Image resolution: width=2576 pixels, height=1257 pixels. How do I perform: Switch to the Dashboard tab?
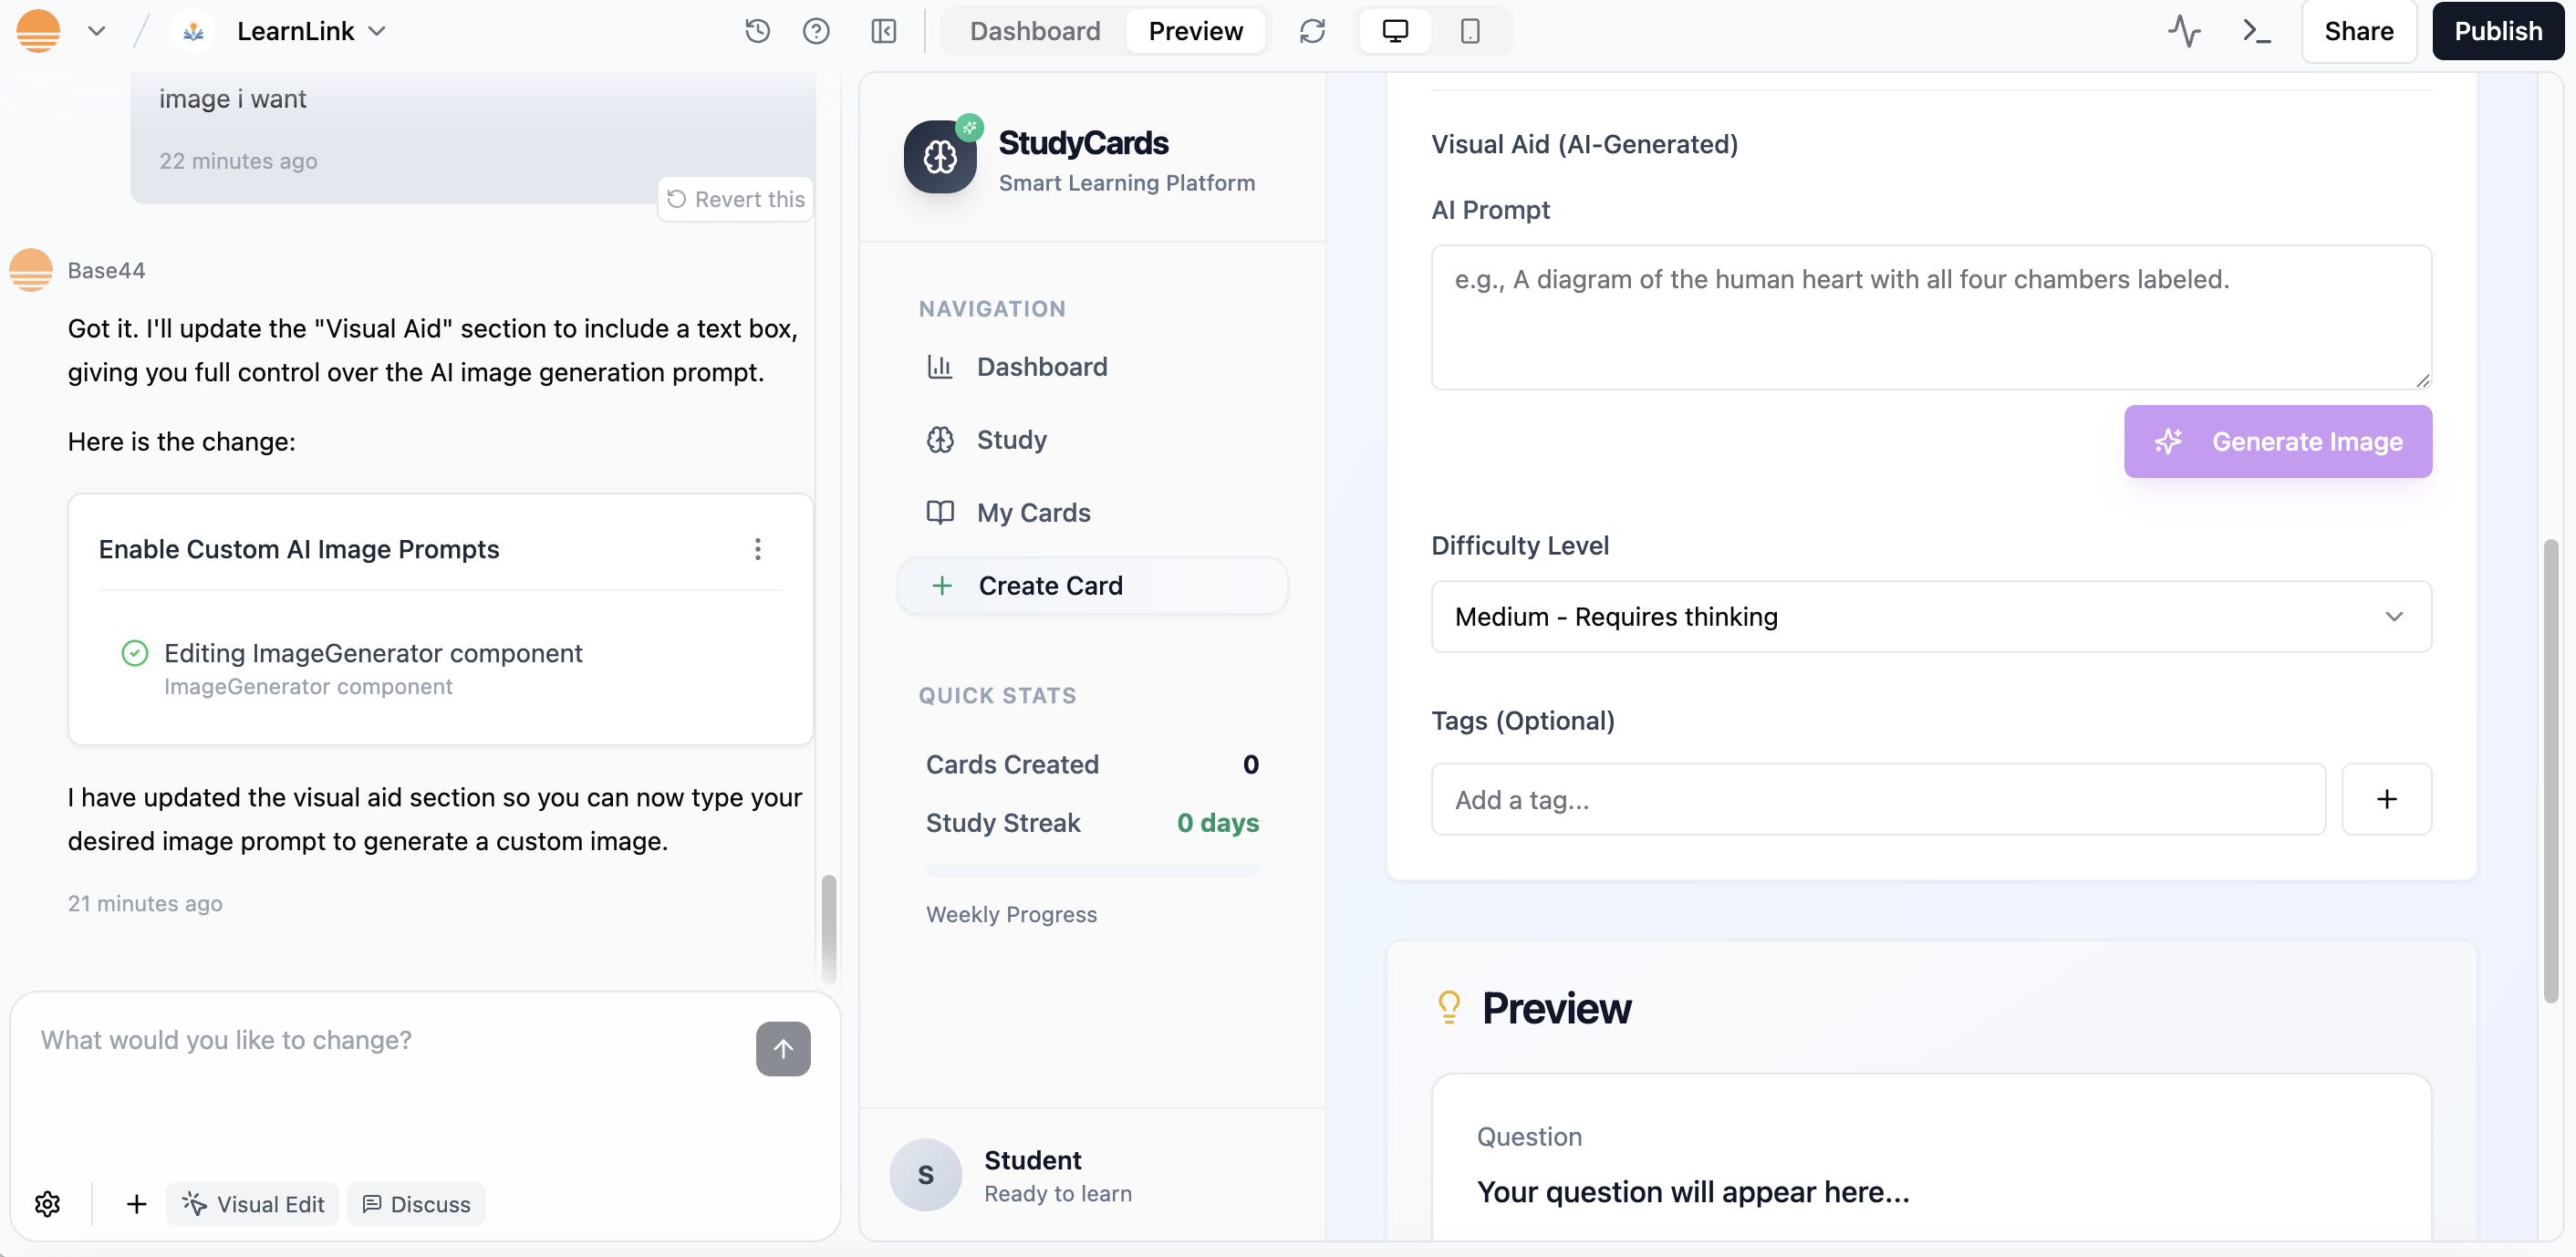click(x=1034, y=31)
